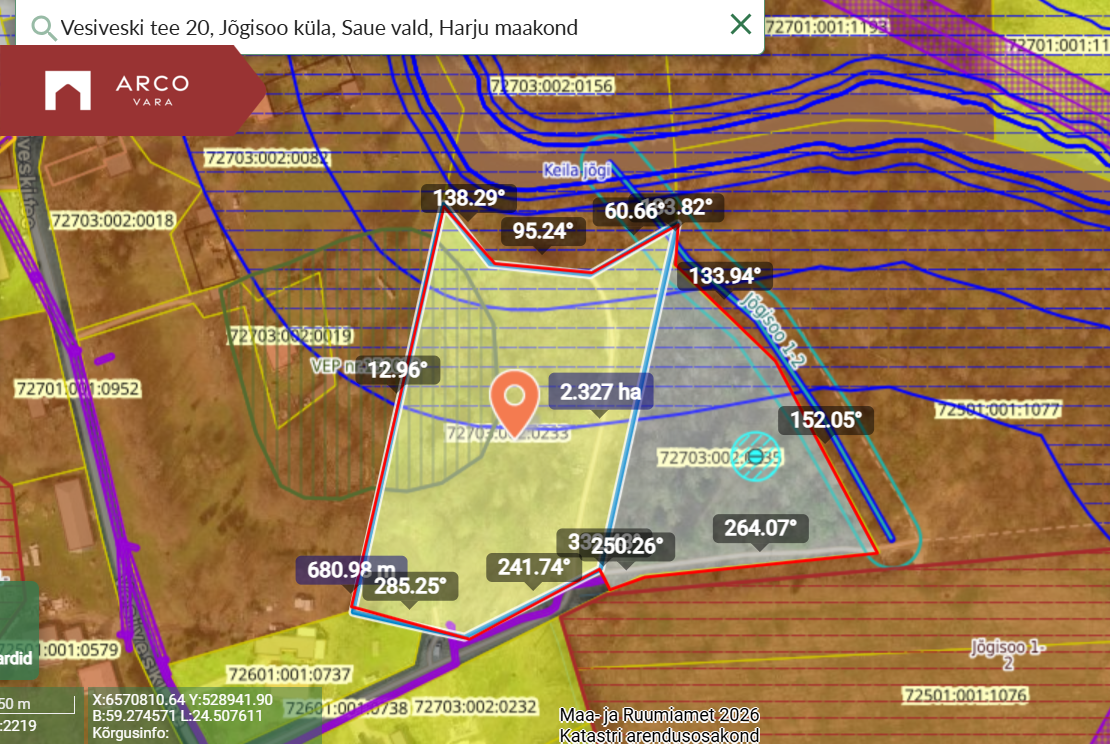This screenshot has height=744, width=1110.
Task: Select cadastral label 72703:002:0082
Action: click(x=267, y=158)
